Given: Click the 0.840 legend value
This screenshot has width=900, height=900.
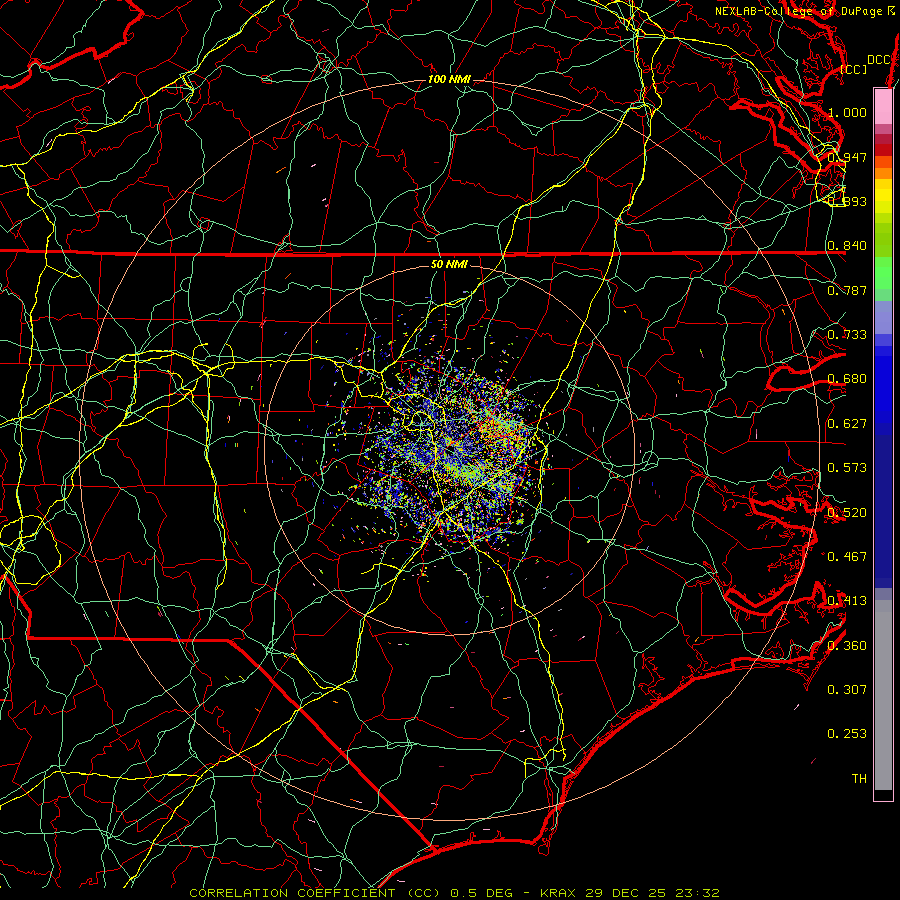Looking at the screenshot, I should (x=847, y=246).
